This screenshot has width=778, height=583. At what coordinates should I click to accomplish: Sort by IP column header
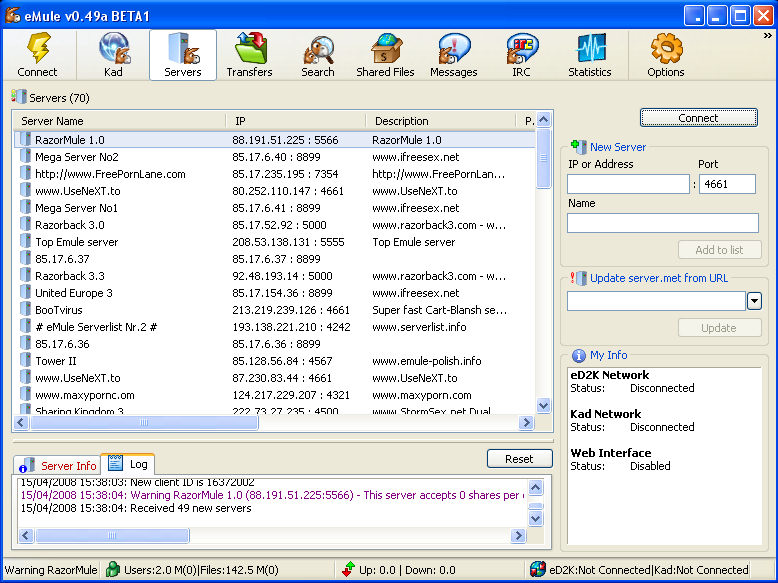coord(296,121)
